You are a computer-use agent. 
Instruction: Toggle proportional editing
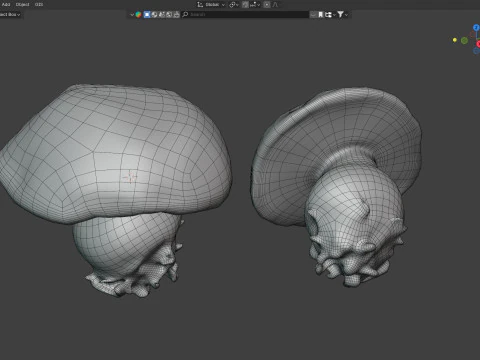click(267, 5)
